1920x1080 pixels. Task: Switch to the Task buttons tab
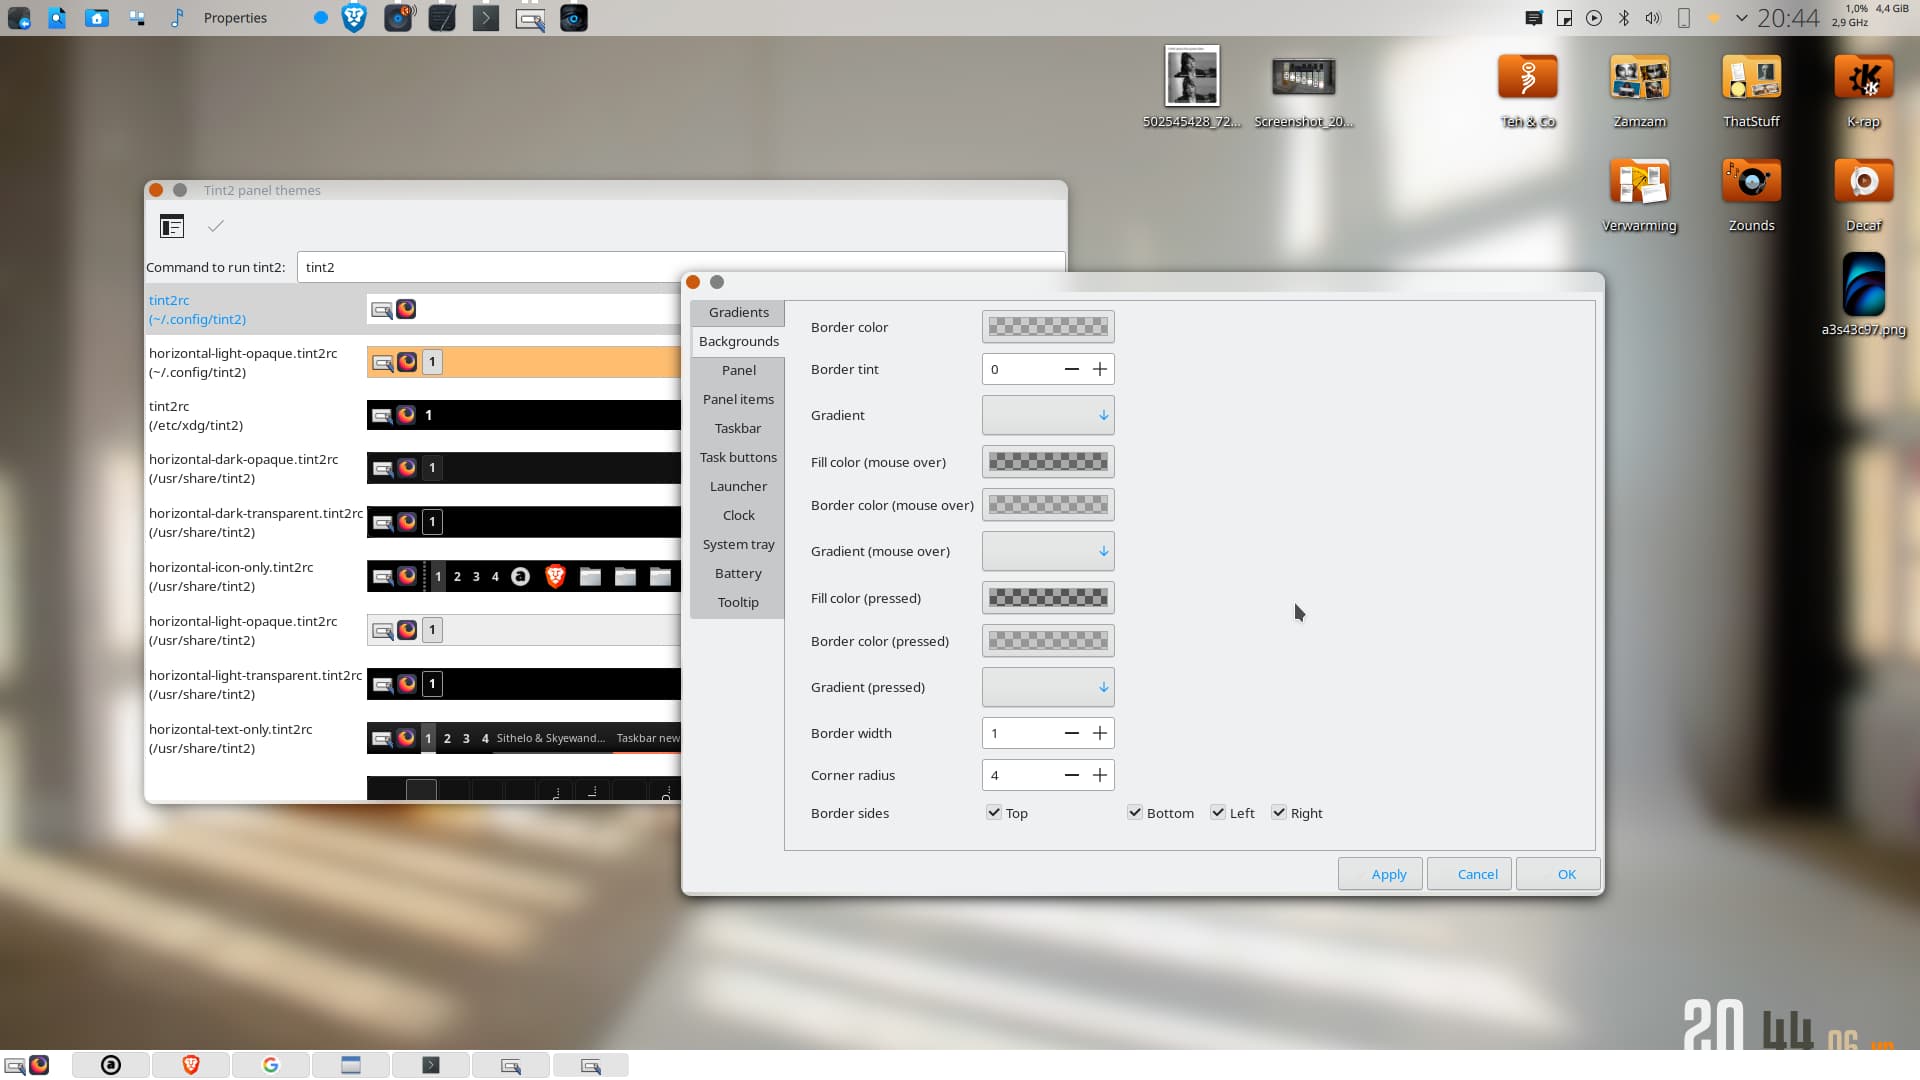738,457
